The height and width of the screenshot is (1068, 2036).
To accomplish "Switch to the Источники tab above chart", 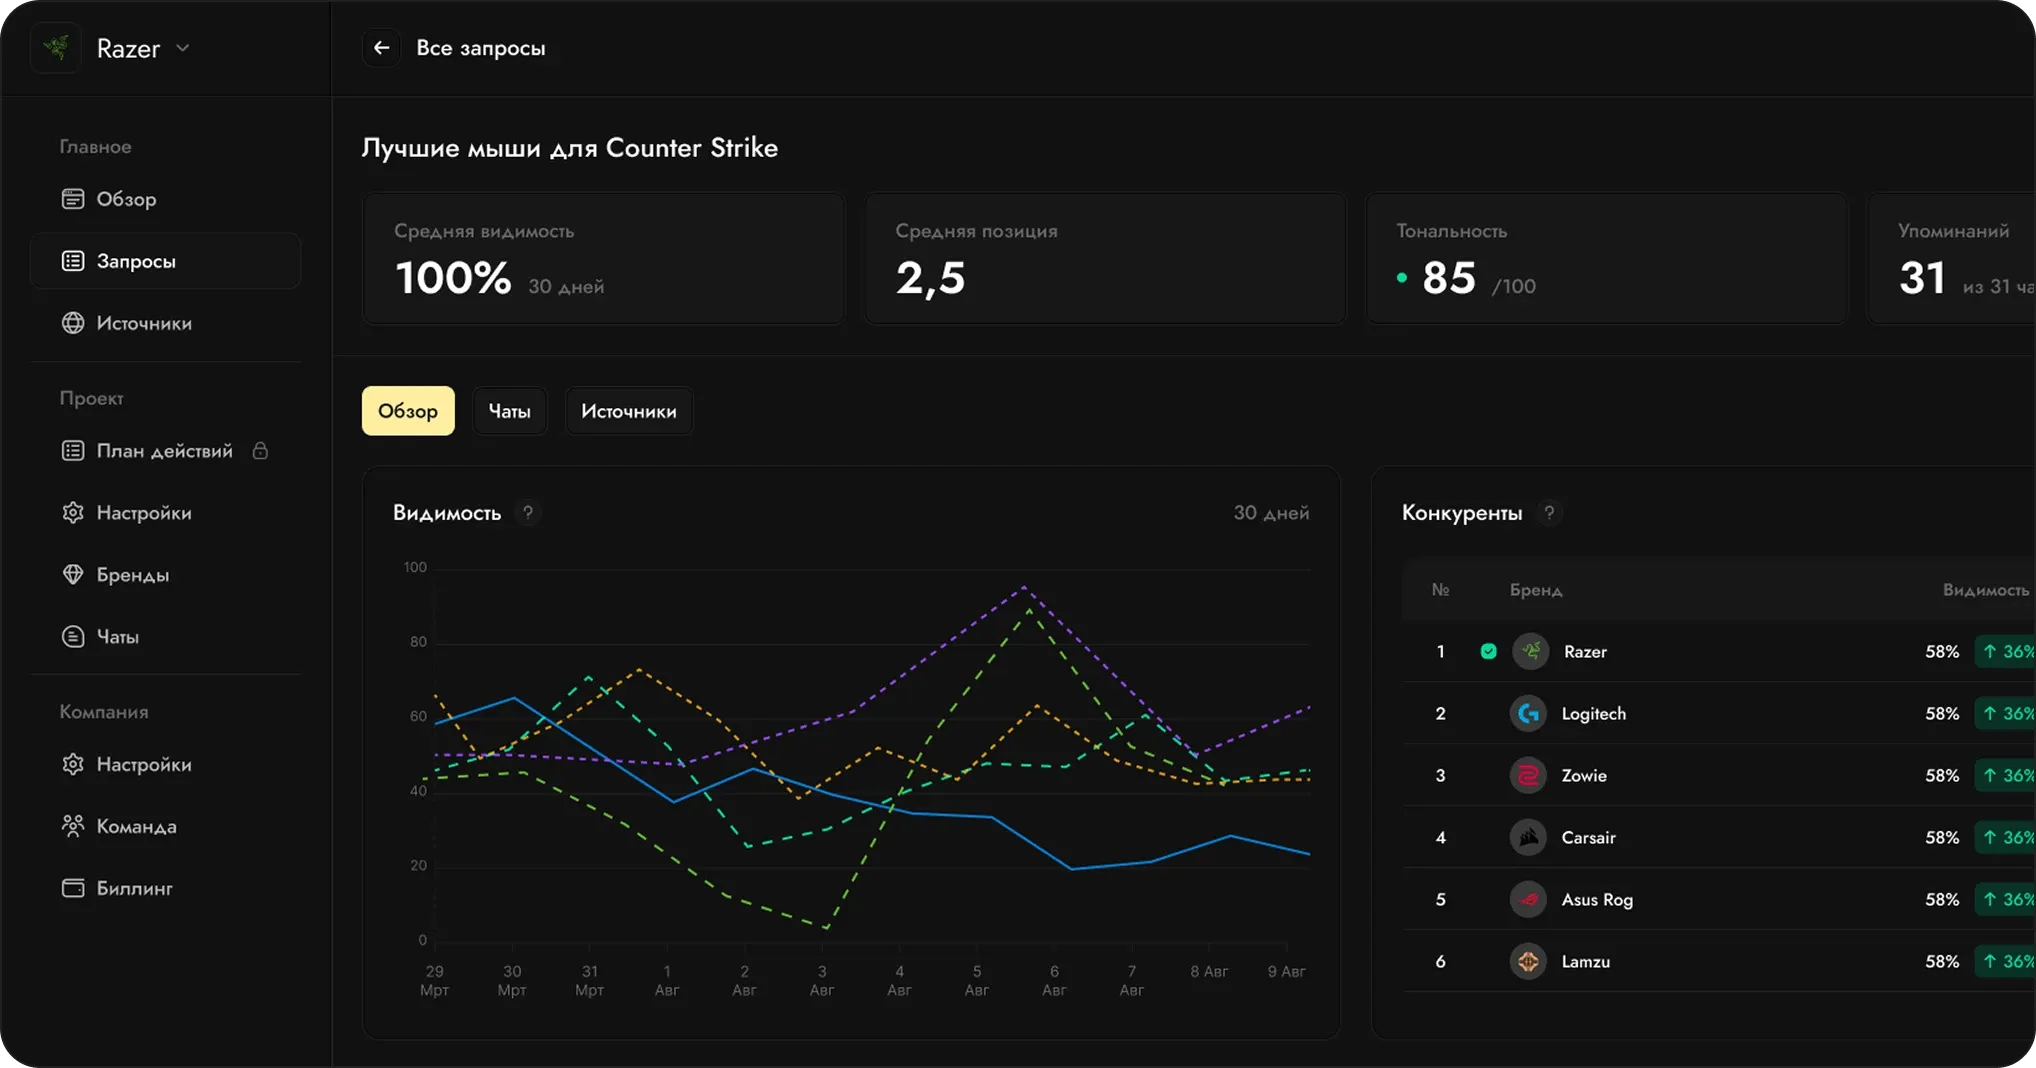I will click(x=629, y=411).
